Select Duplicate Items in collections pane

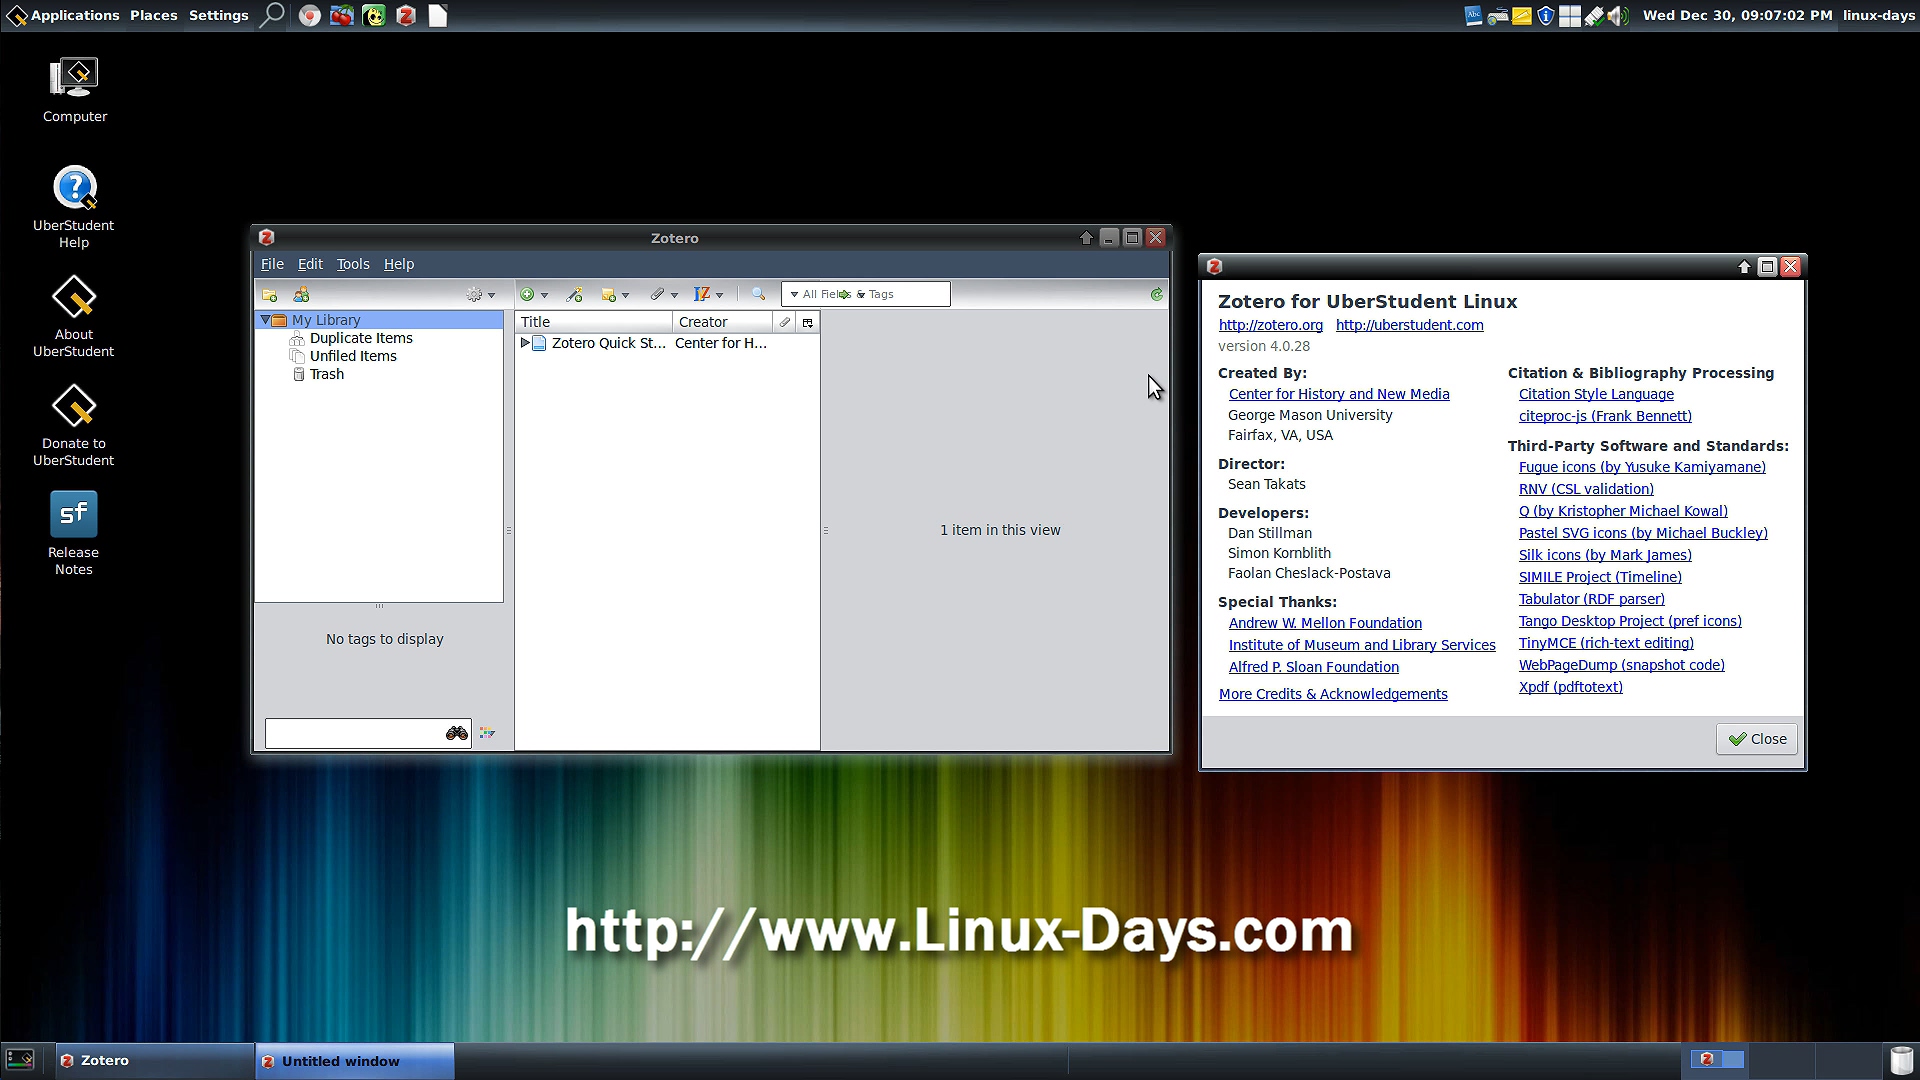(x=361, y=338)
